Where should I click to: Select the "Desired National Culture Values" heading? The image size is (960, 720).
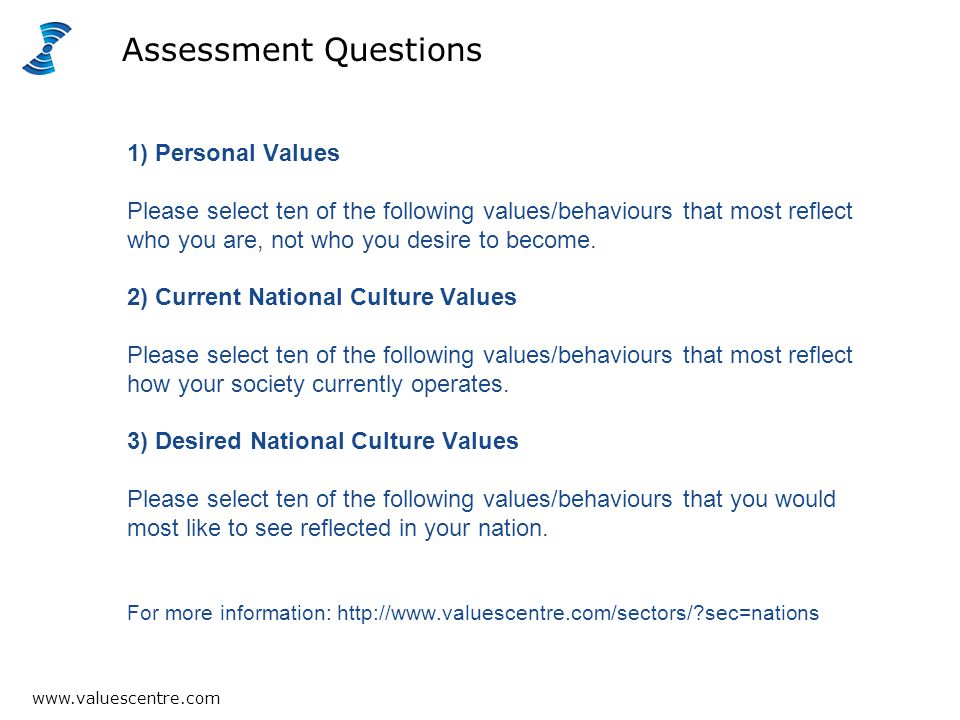click(337, 441)
